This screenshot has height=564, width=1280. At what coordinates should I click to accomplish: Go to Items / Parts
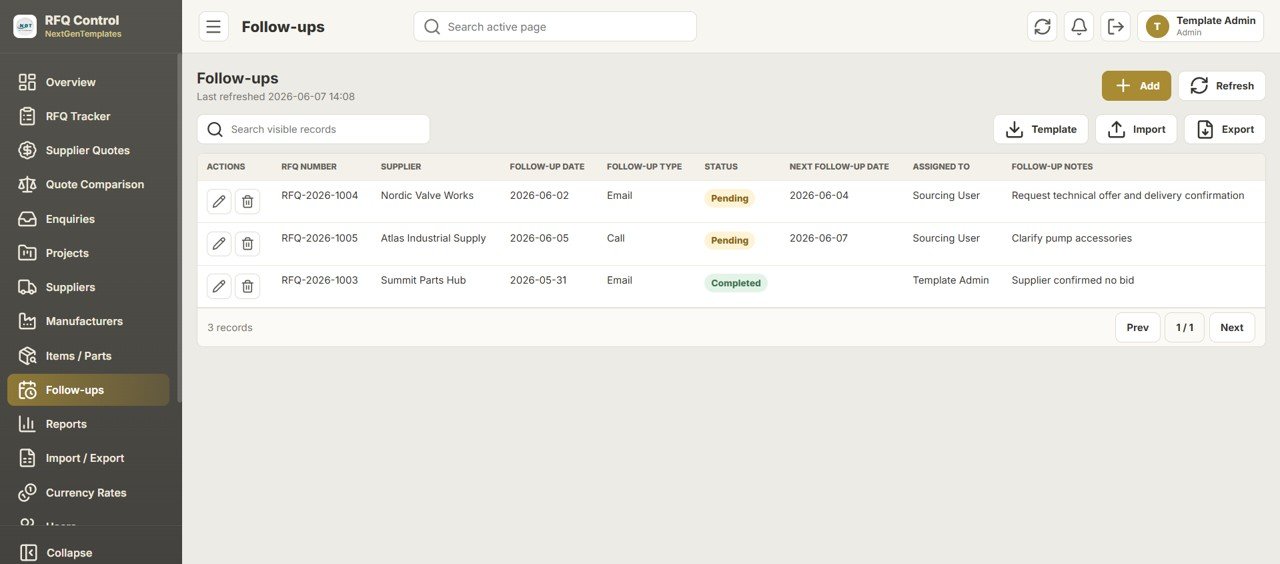tap(88, 356)
